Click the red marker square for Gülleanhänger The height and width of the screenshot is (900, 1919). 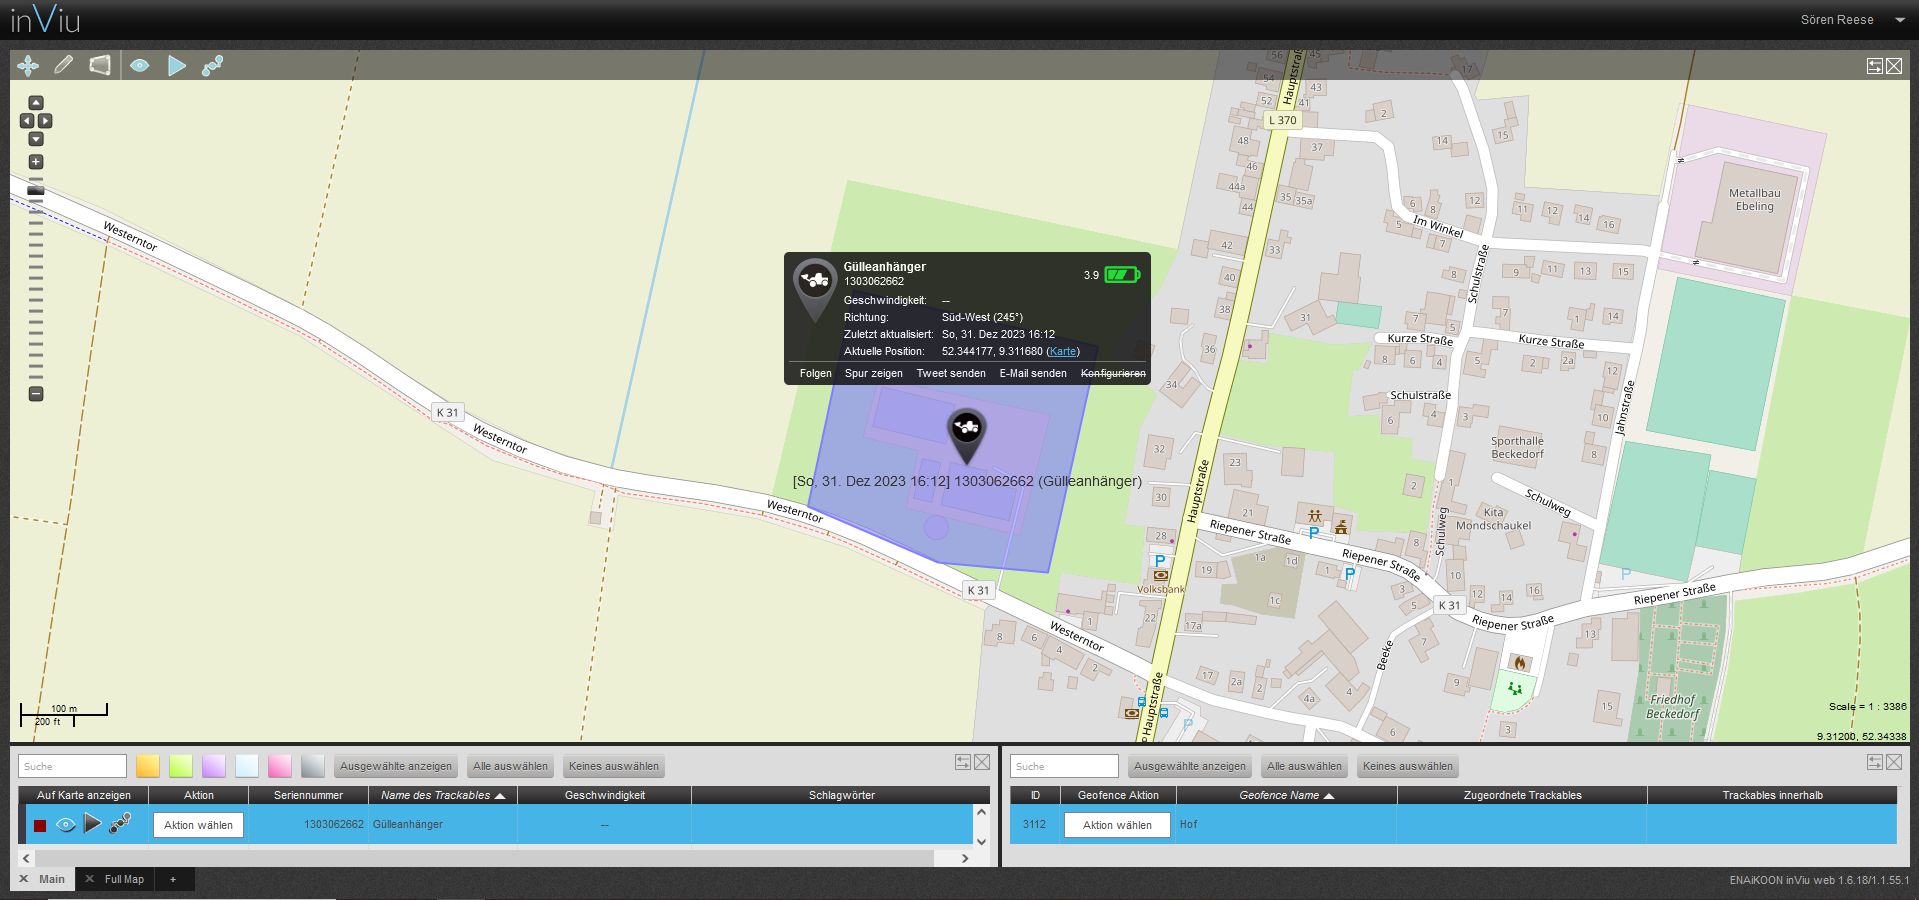pyautogui.click(x=40, y=824)
